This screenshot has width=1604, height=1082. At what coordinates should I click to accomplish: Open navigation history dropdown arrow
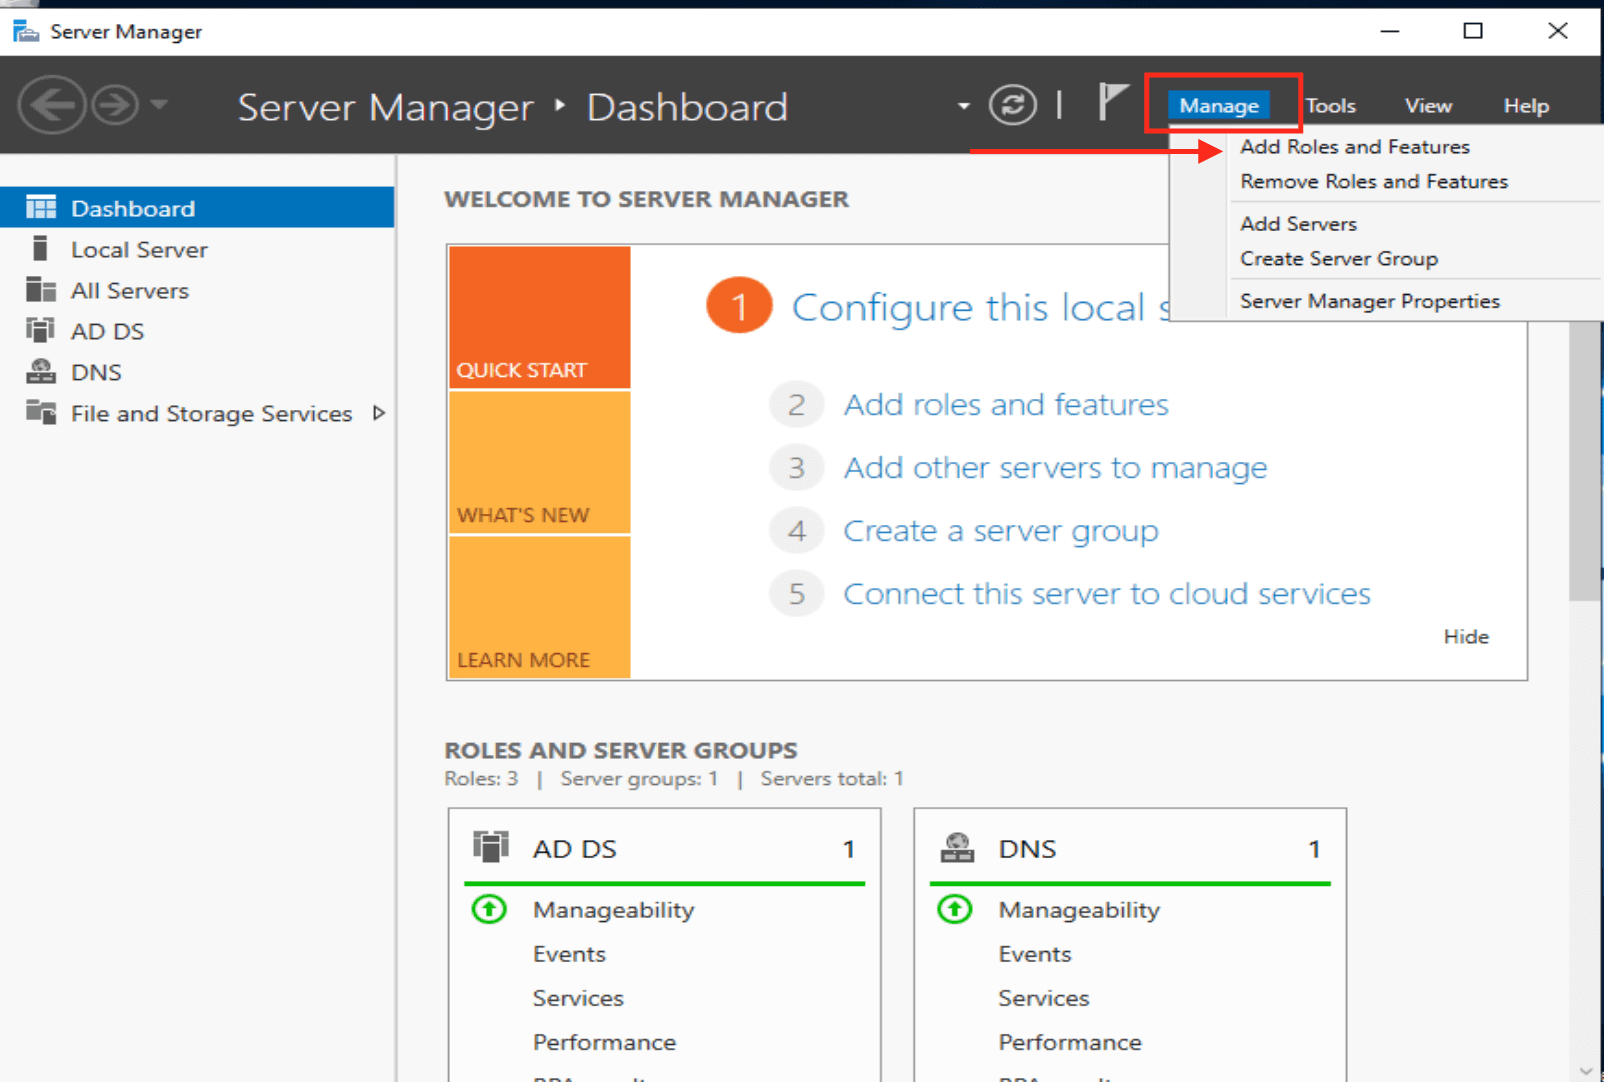pos(160,104)
